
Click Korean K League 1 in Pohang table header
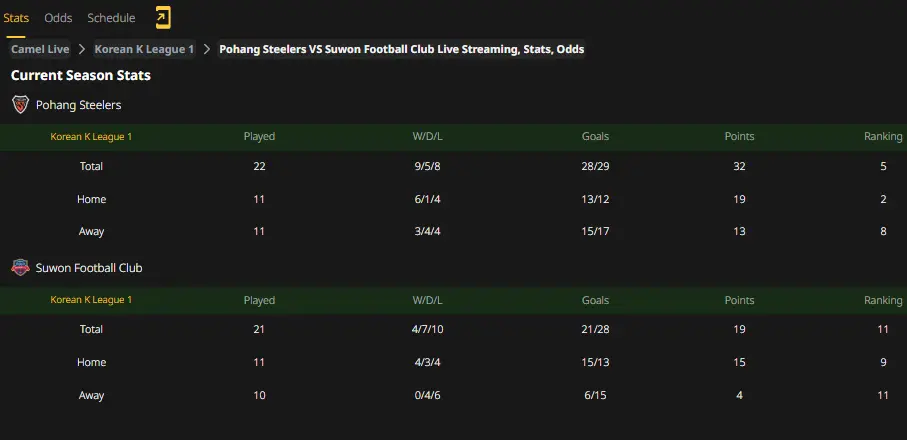(x=91, y=137)
